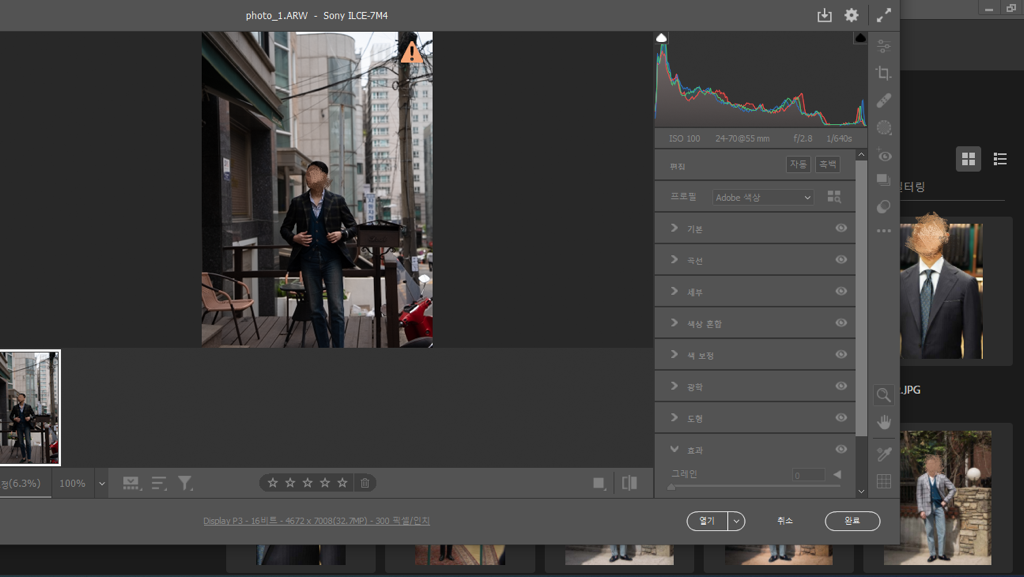Toggle visibility eye for 기본 panel
The height and width of the screenshot is (577, 1024).
pyautogui.click(x=841, y=228)
